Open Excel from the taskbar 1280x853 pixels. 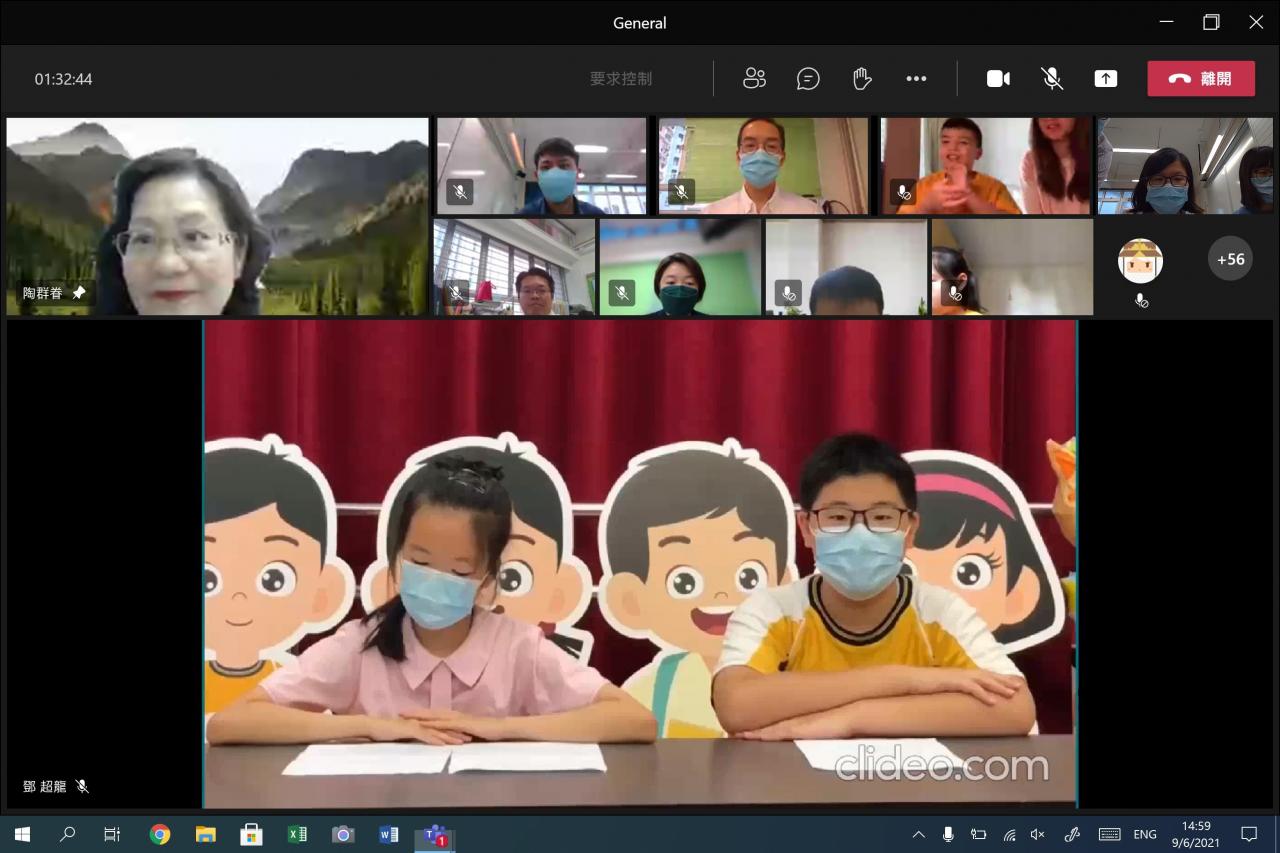tap(297, 835)
